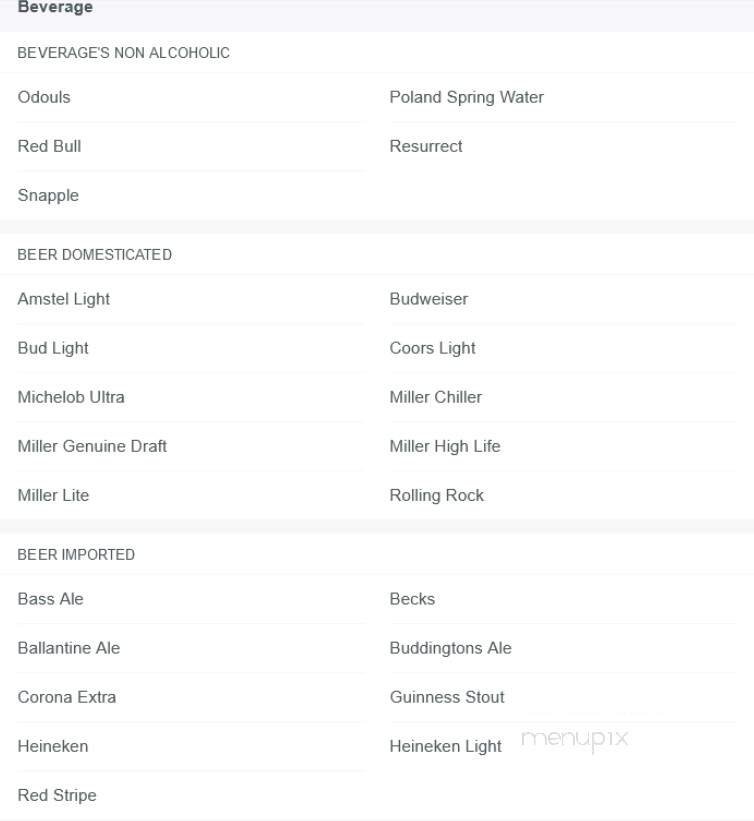Choose Red Bull from non-alcoholic beverages

tap(49, 146)
